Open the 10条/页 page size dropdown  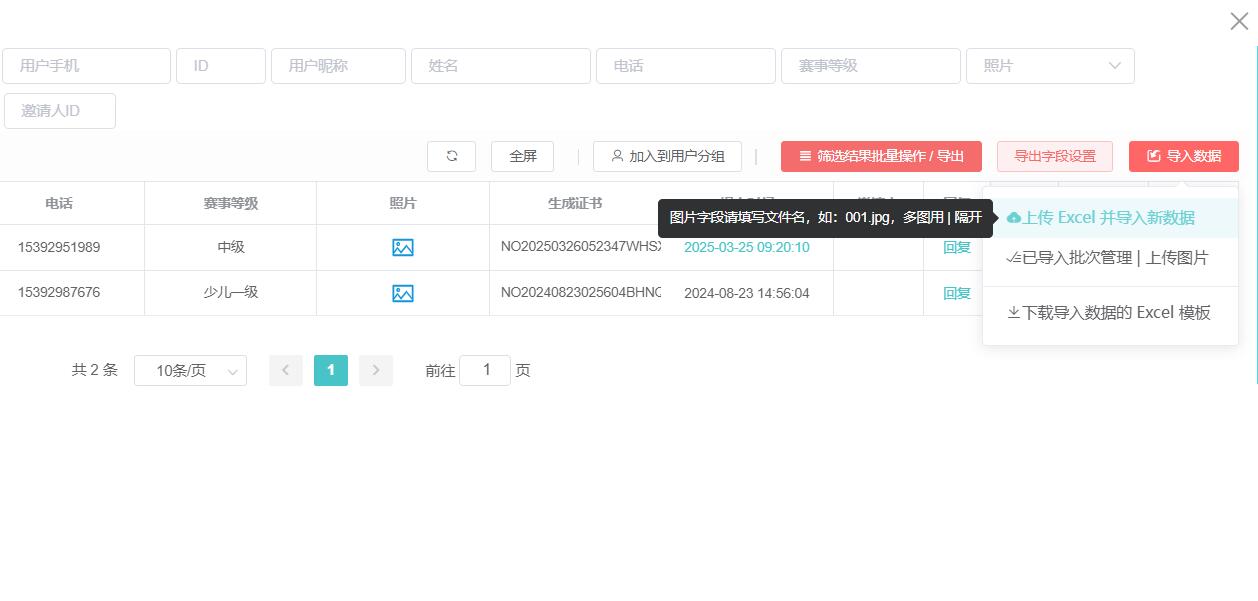click(x=190, y=370)
